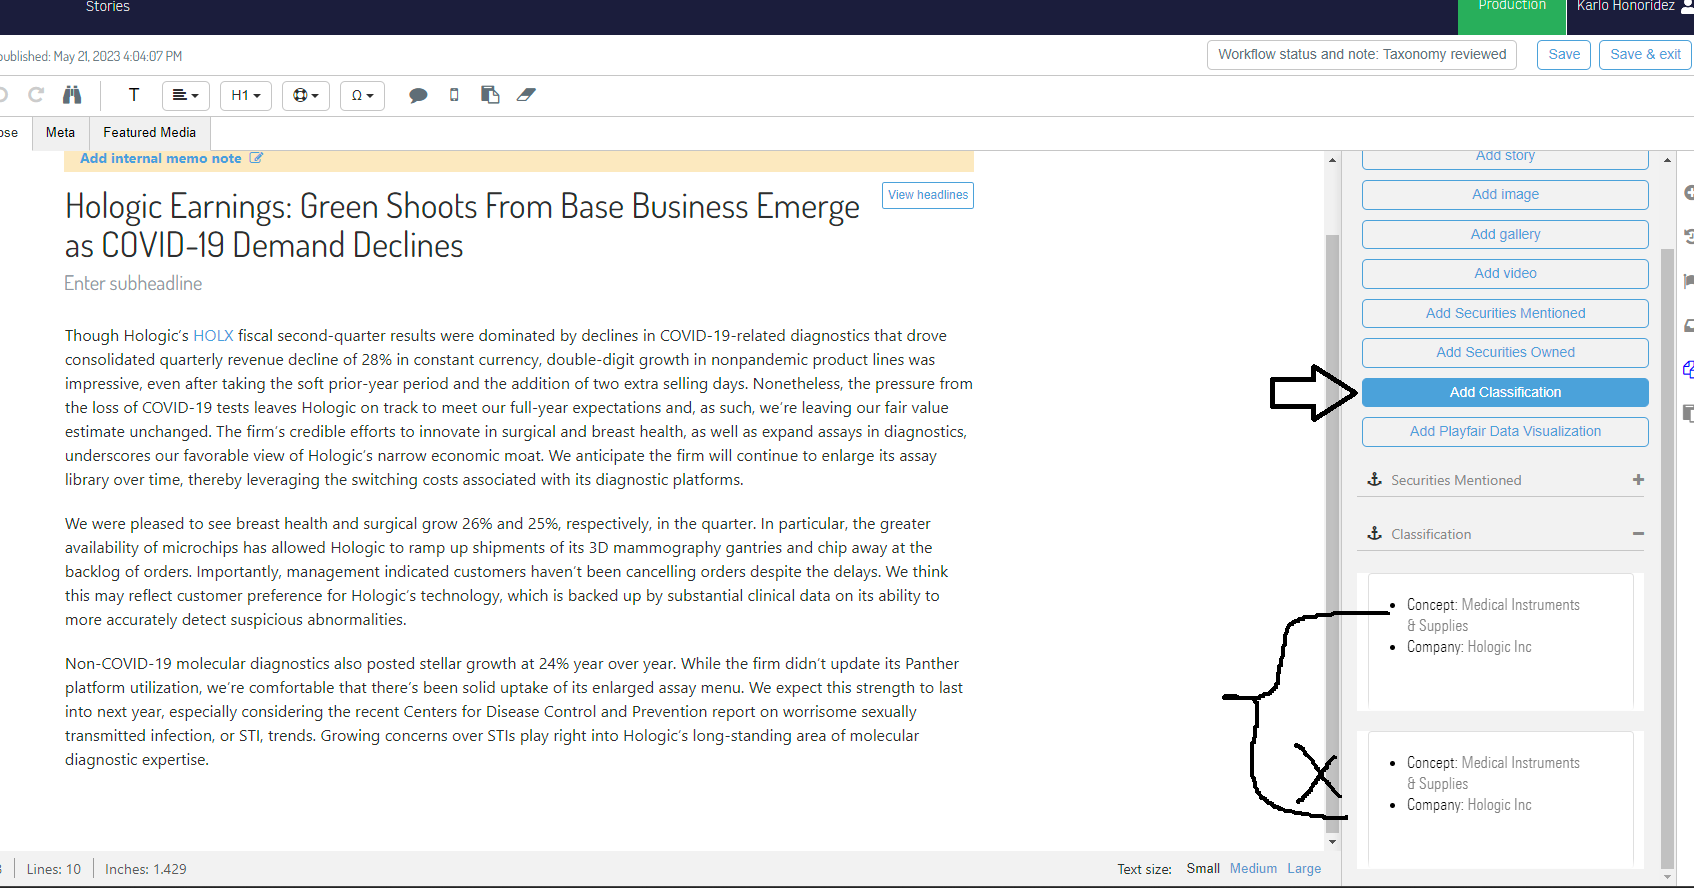Set text size to Medium
The image size is (1694, 888).
tap(1253, 868)
